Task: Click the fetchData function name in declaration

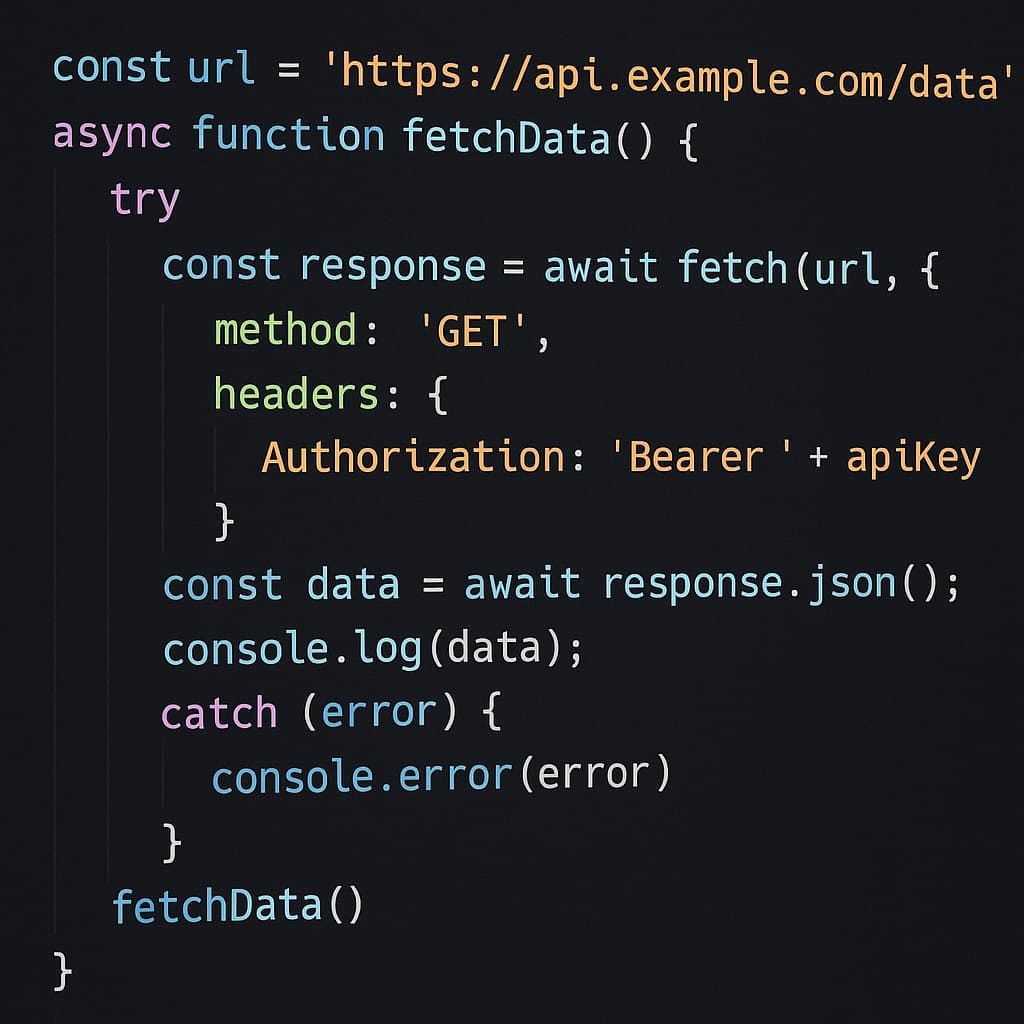Action: [x=506, y=136]
